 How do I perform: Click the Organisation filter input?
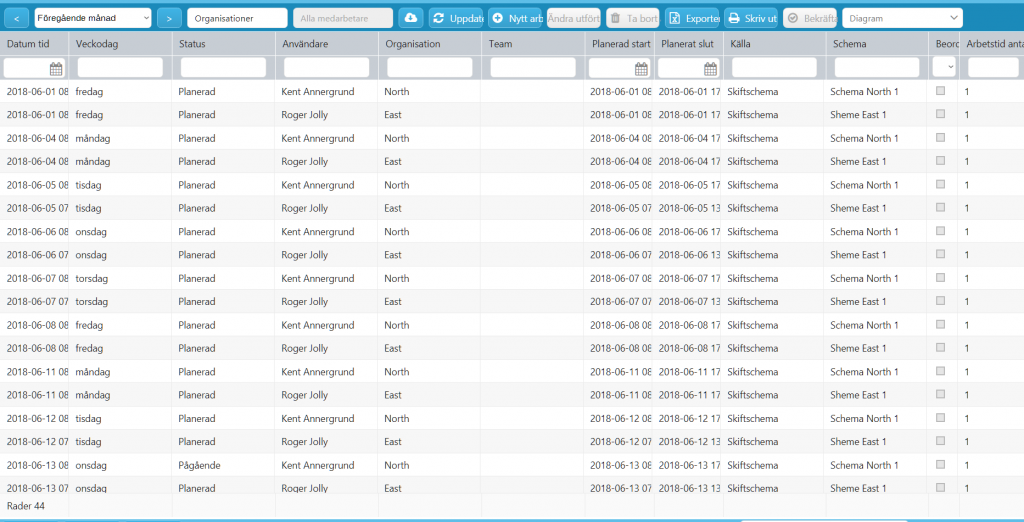(x=430, y=67)
